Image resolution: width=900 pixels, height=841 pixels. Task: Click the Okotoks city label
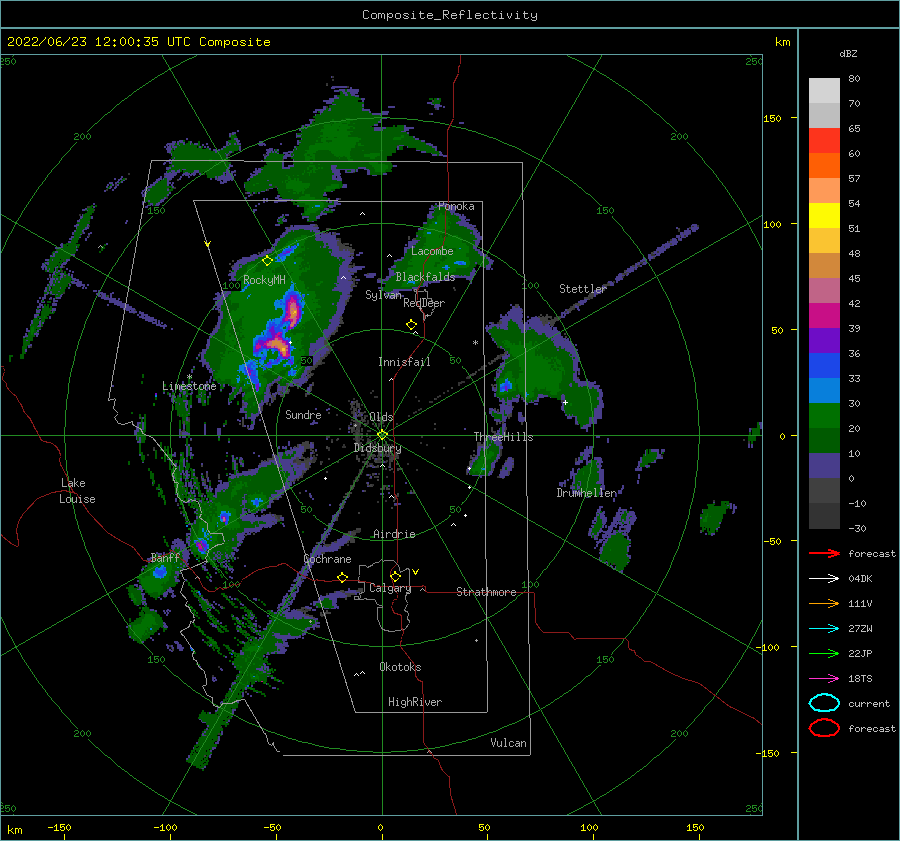click(x=400, y=667)
